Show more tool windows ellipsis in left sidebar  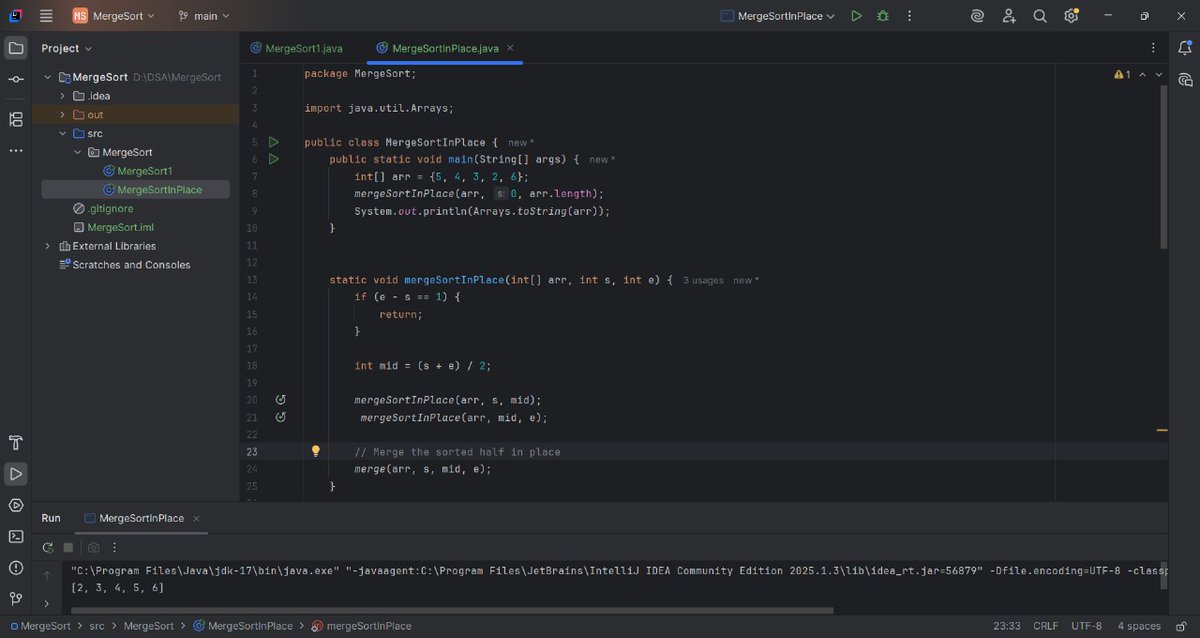pos(16,150)
